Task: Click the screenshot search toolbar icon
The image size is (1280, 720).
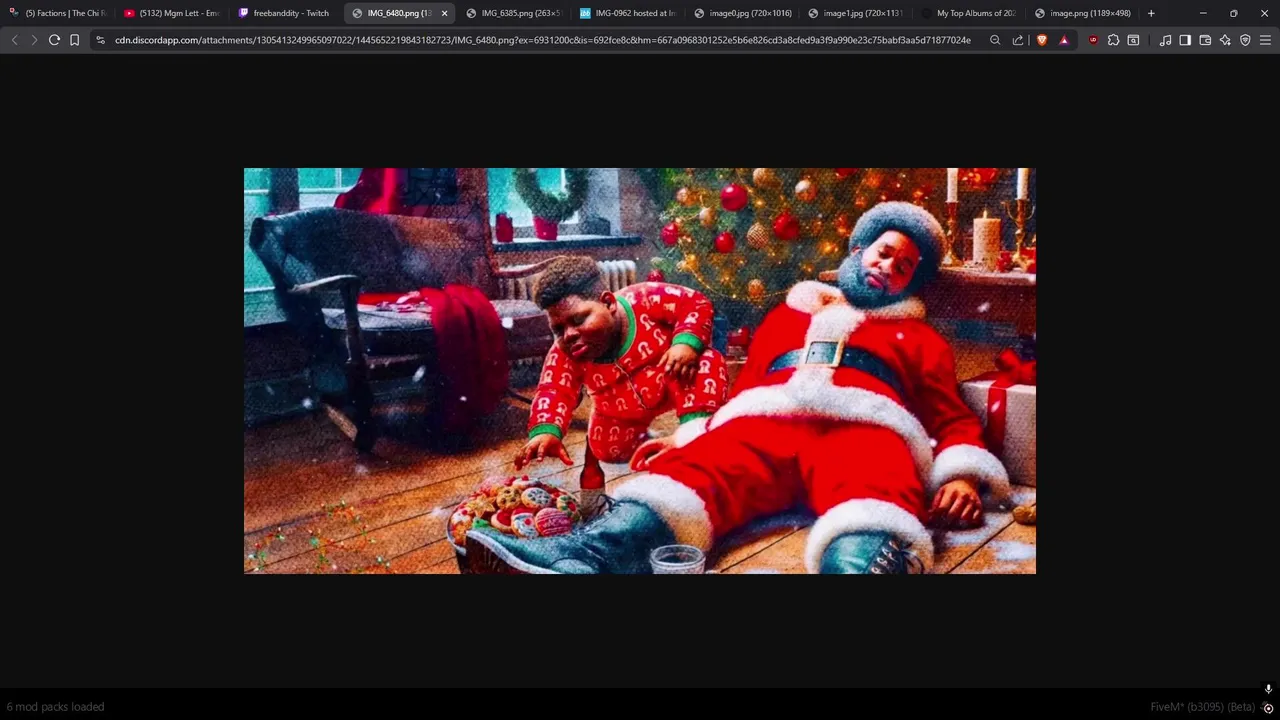Action: tap(1133, 40)
